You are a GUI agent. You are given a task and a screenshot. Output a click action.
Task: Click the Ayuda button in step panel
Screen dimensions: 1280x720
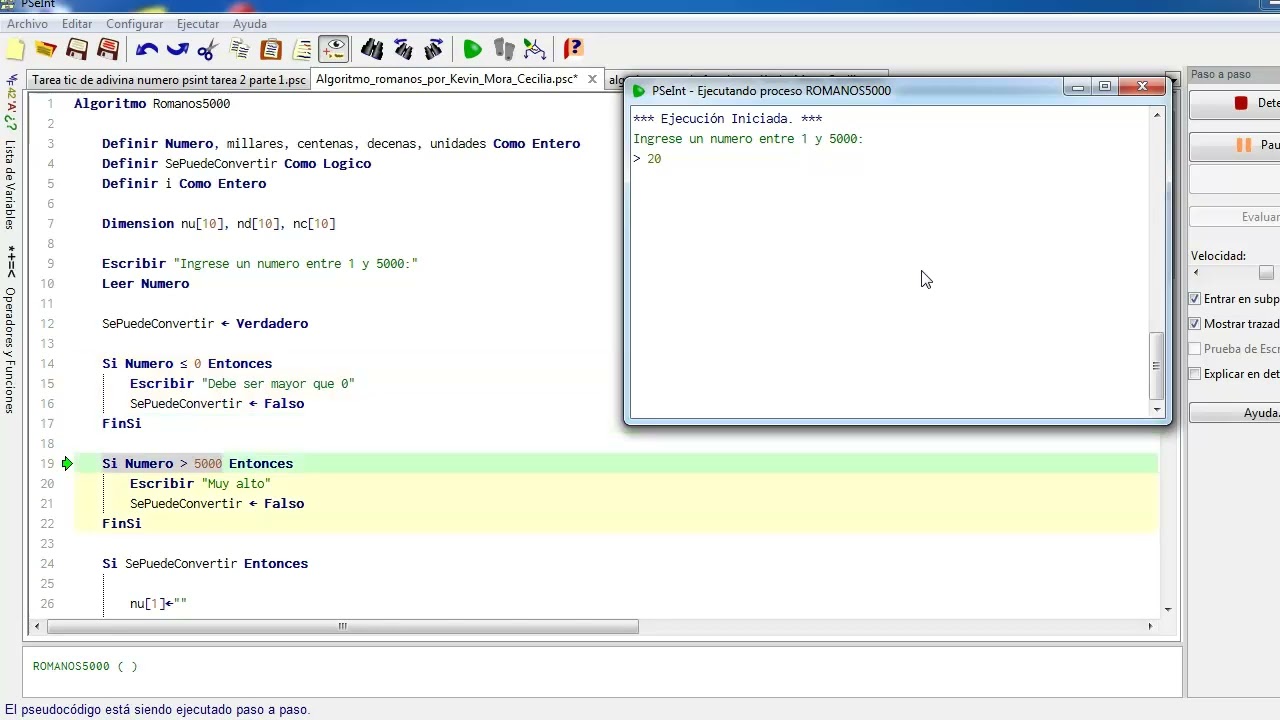[1235, 413]
